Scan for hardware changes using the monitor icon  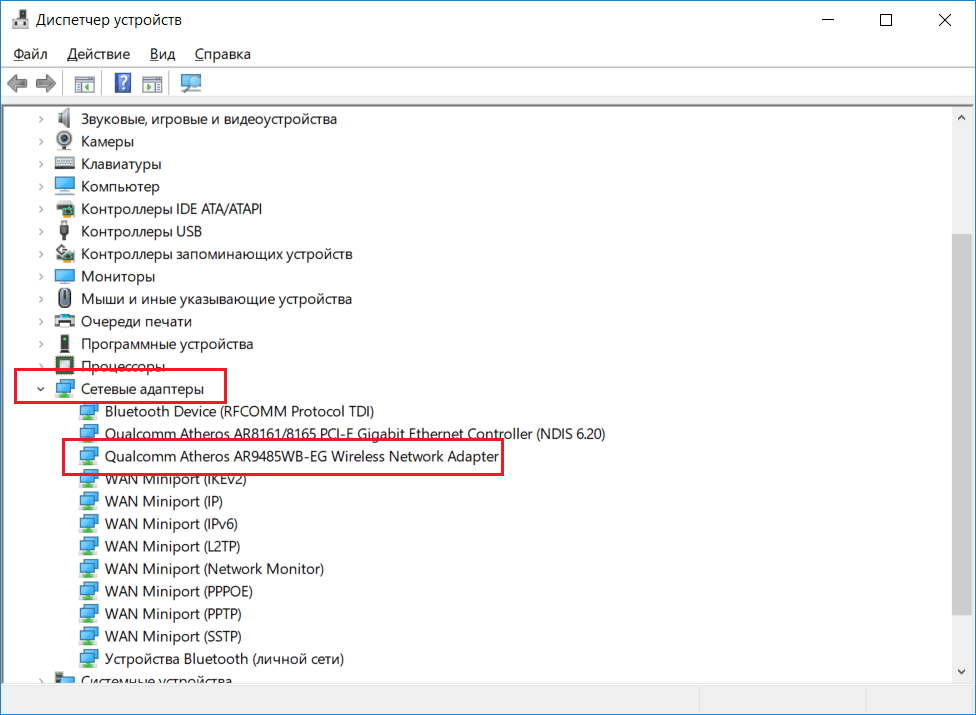coord(191,83)
